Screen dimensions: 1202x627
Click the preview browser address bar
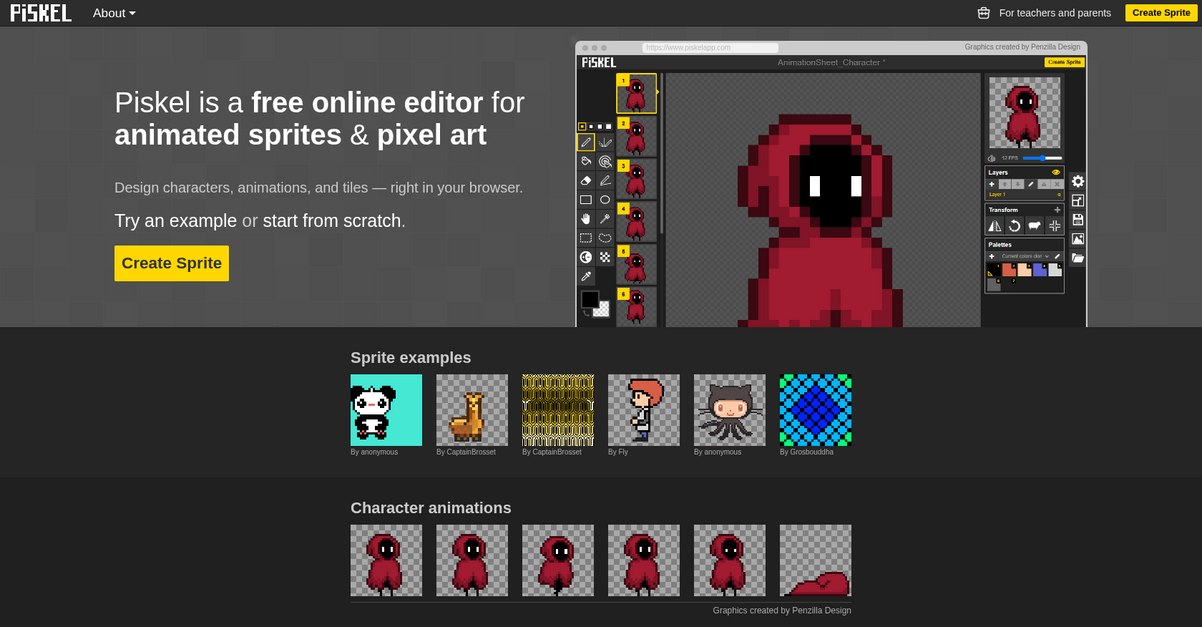click(710, 47)
